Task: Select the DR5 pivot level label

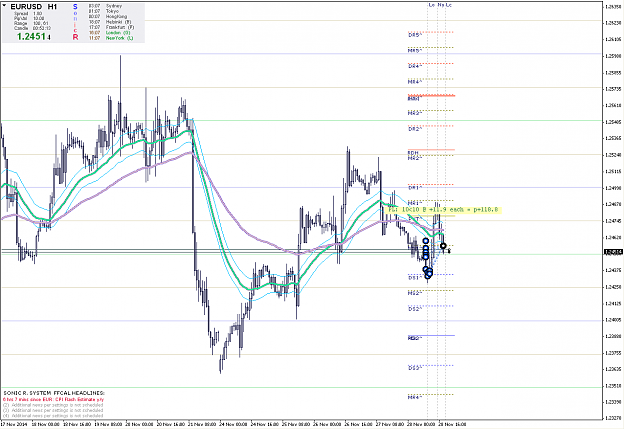Action: coord(415,35)
